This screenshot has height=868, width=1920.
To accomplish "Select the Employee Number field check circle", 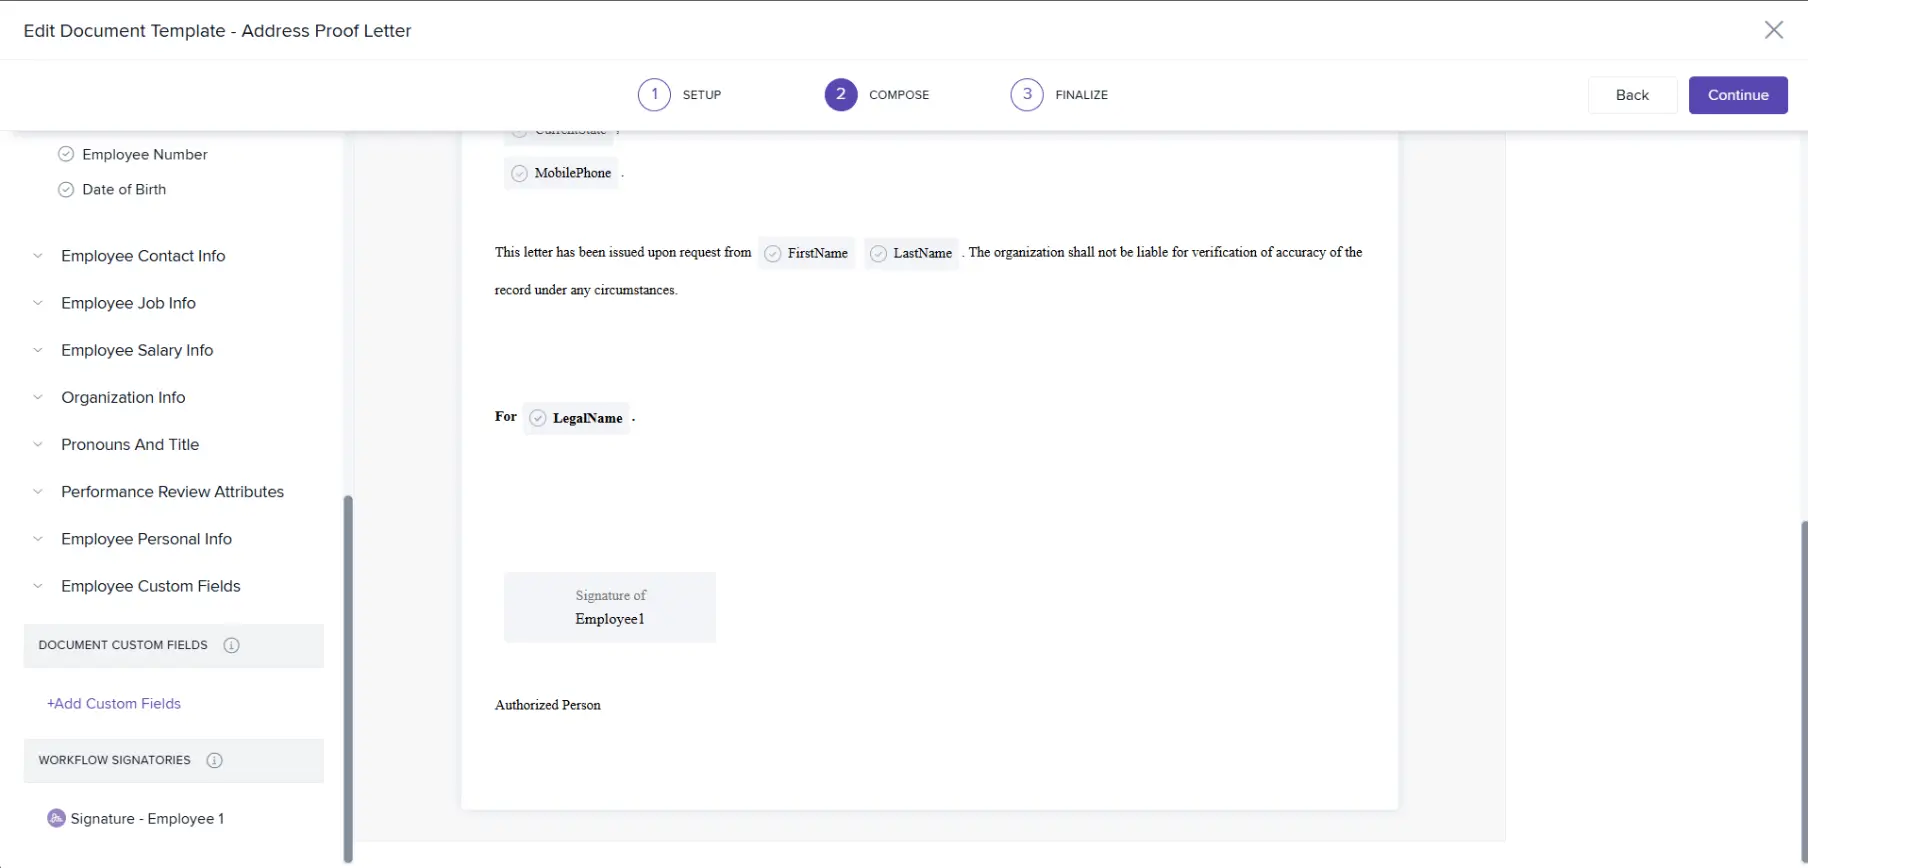I will (66, 155).
